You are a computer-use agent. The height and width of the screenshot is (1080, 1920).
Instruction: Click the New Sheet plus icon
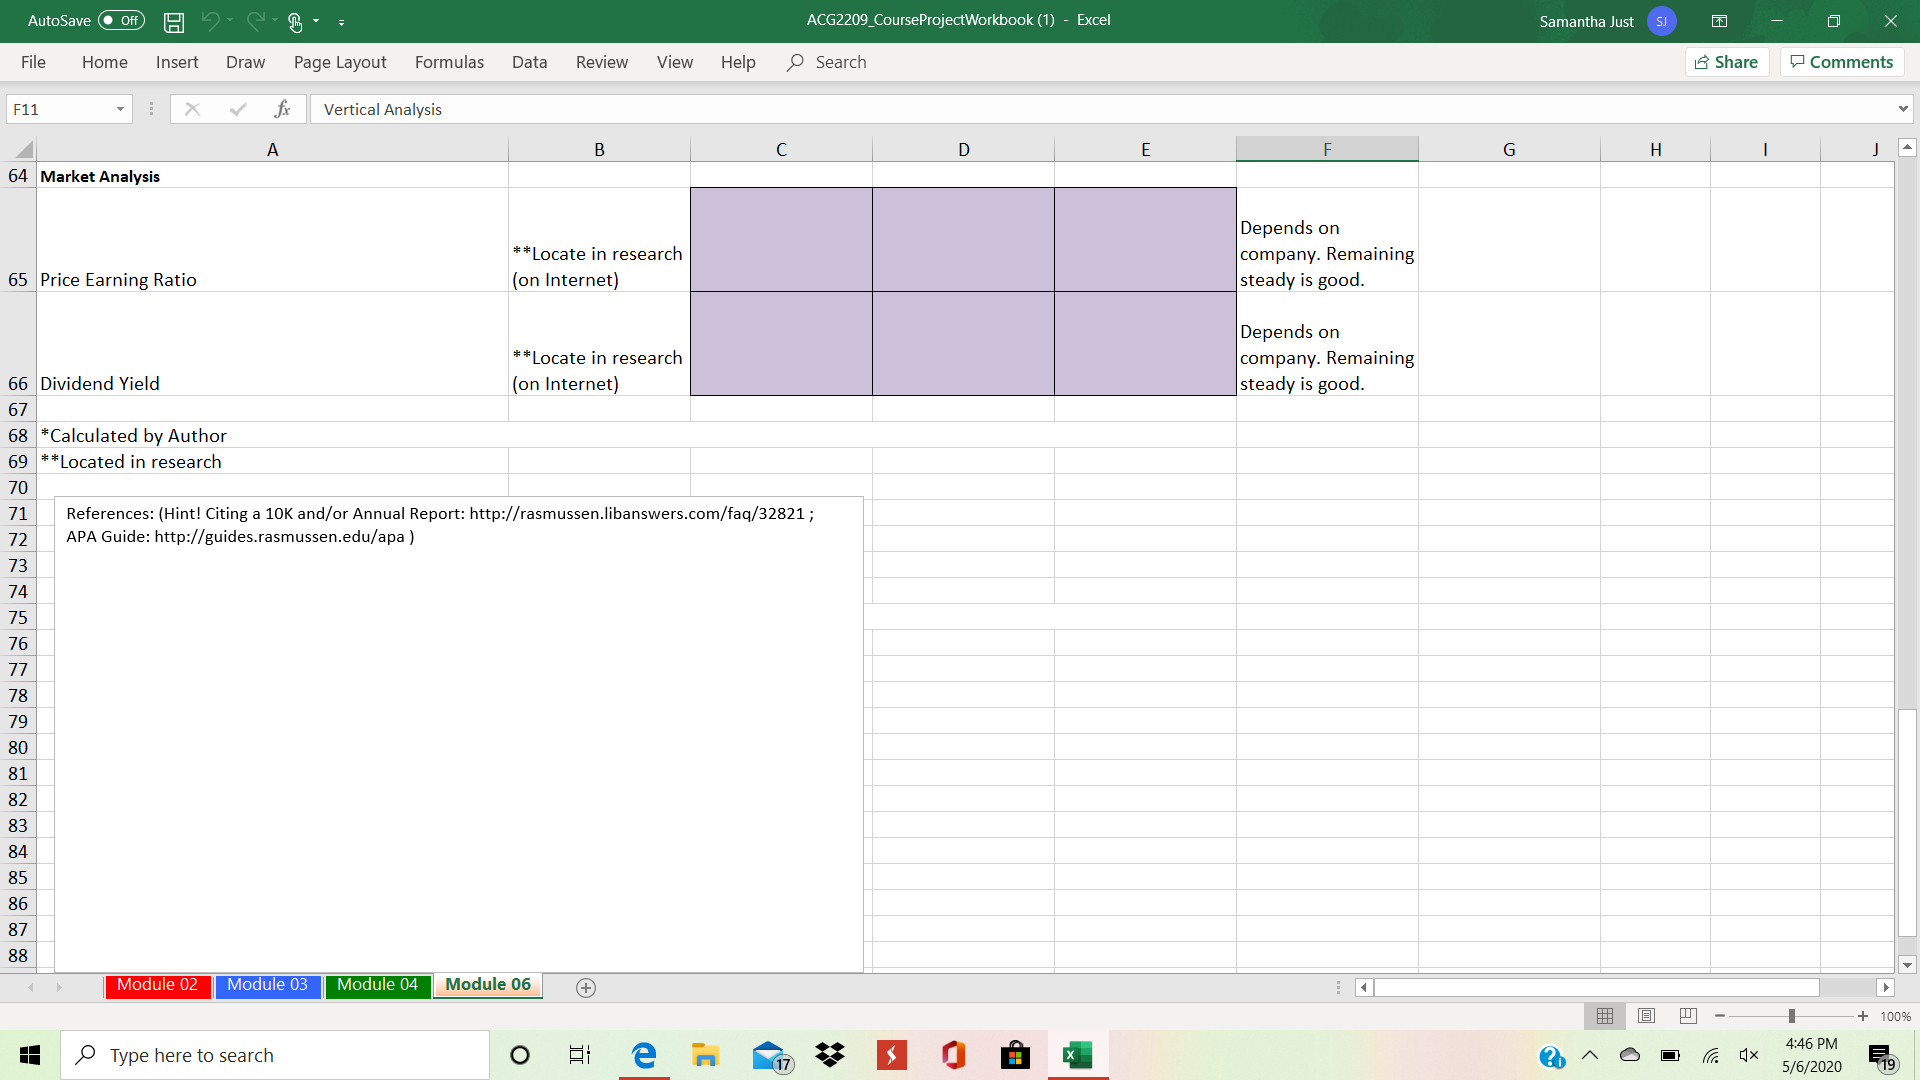(x=586, y=987)
